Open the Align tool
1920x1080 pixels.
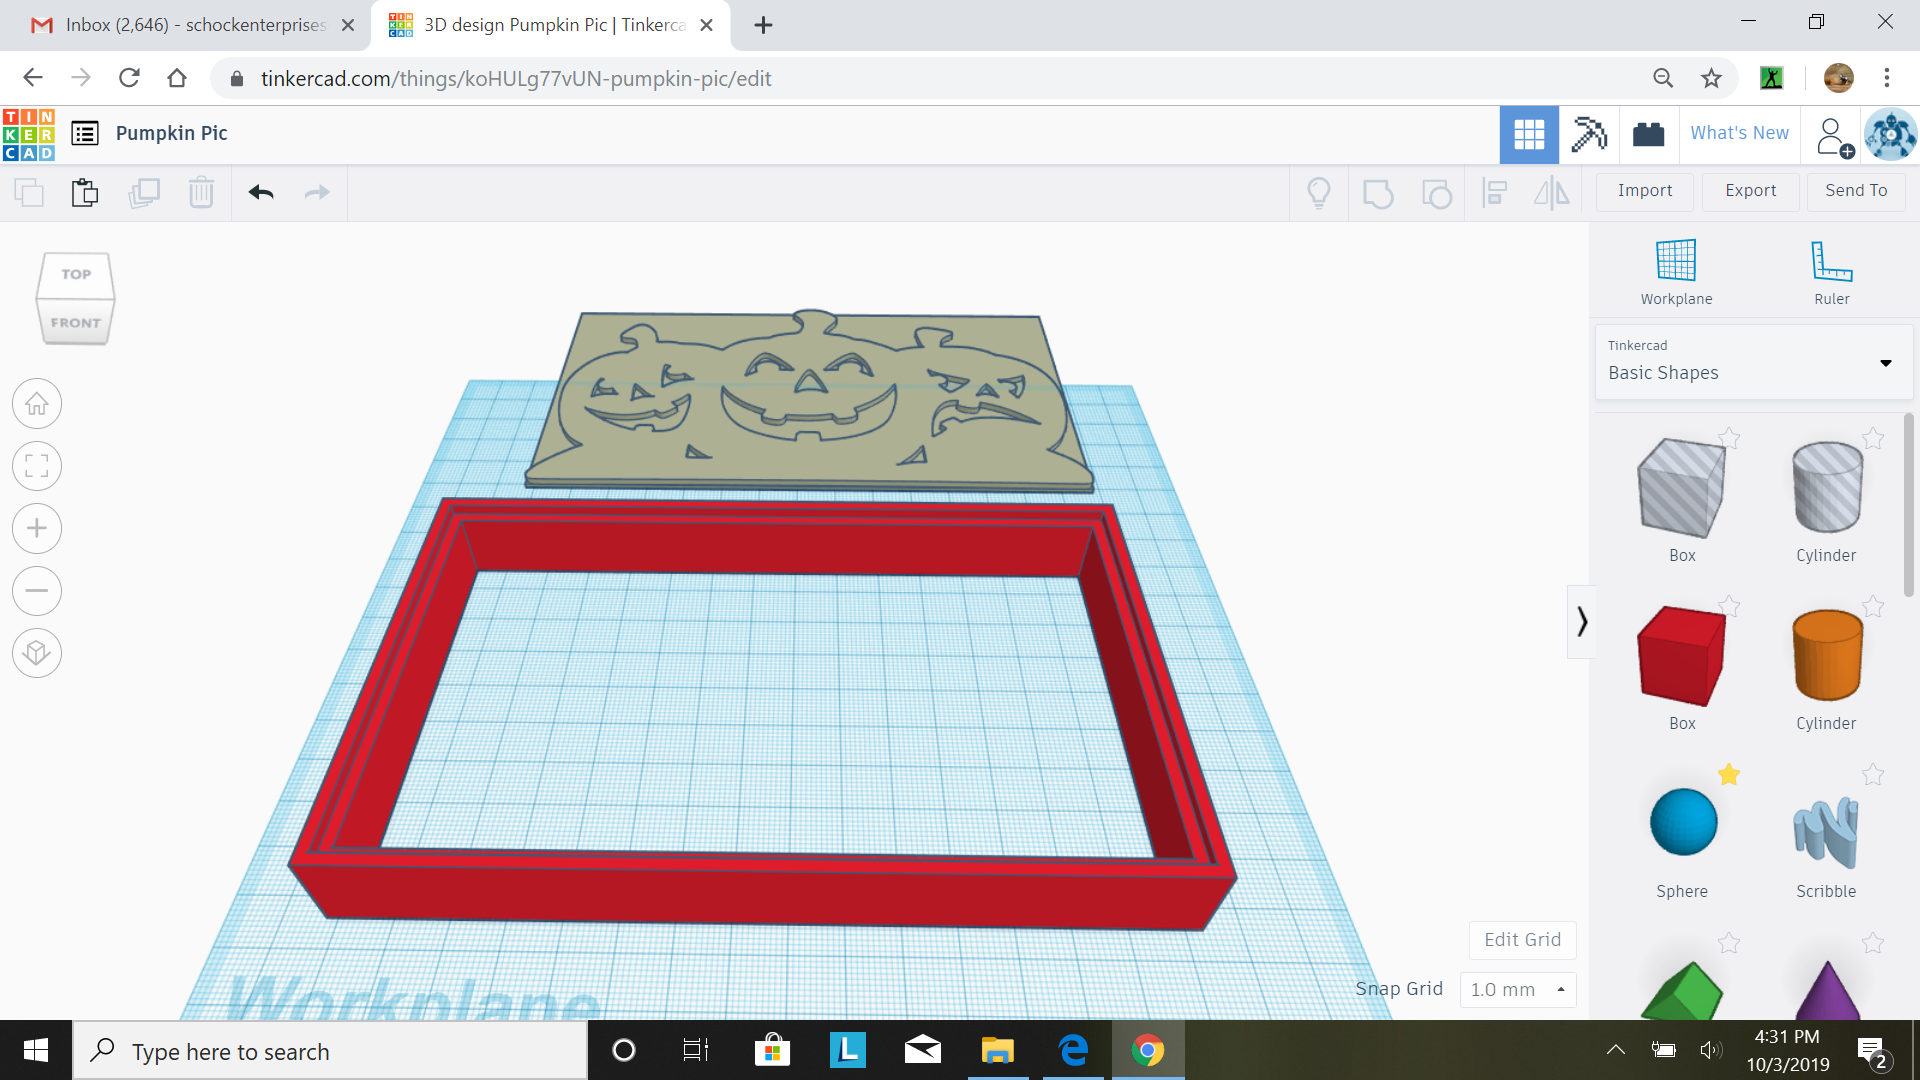click(1495, 193)
